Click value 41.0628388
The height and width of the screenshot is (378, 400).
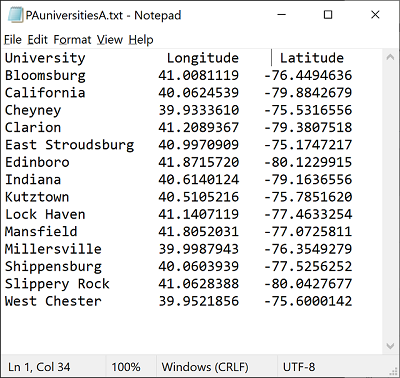(x=199, y=283)
